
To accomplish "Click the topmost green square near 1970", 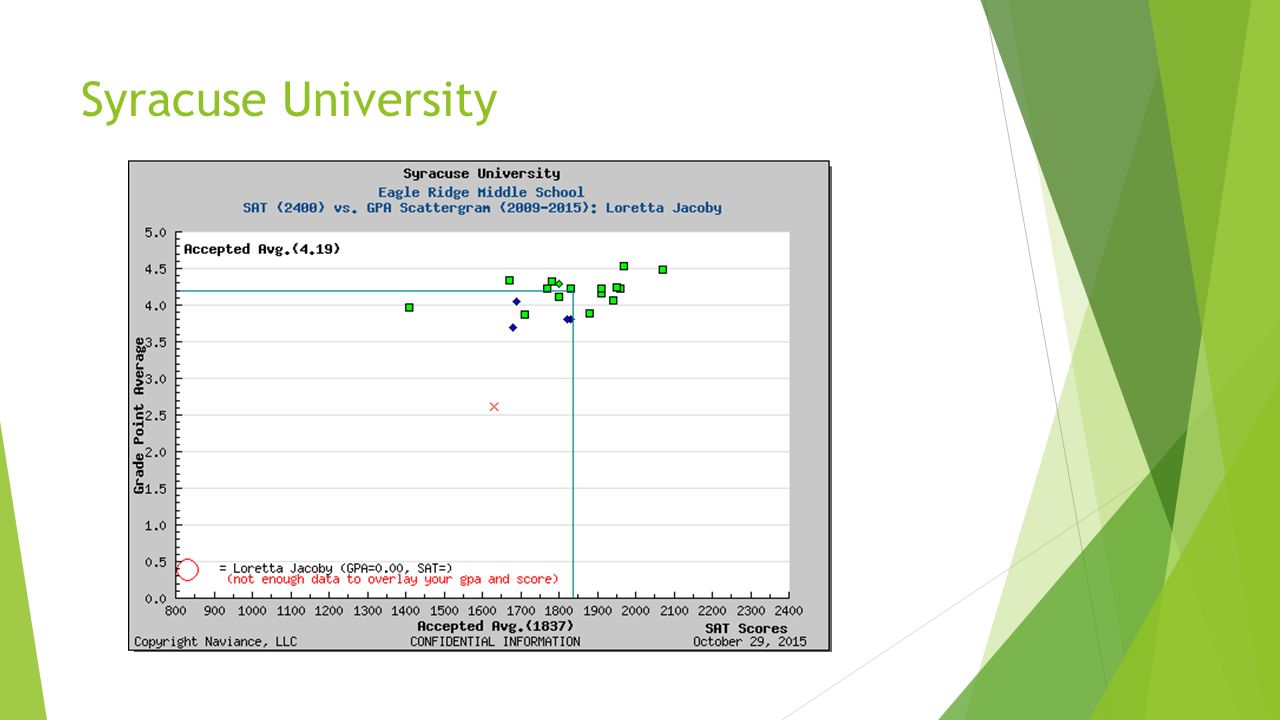I will (623, 266).
